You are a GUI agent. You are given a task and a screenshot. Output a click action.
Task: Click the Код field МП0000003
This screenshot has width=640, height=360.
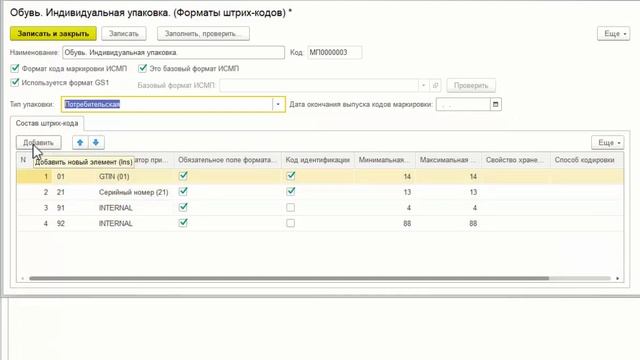[334, 52]
